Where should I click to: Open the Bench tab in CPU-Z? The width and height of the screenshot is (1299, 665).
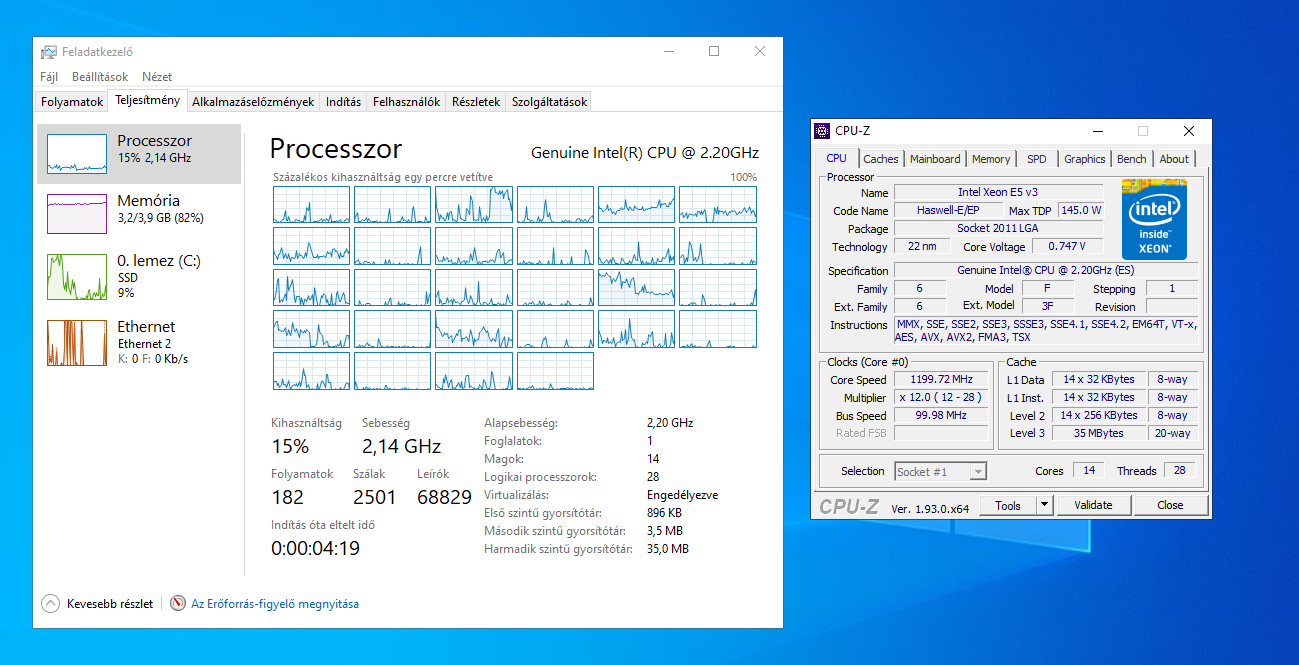(1132, 159)
